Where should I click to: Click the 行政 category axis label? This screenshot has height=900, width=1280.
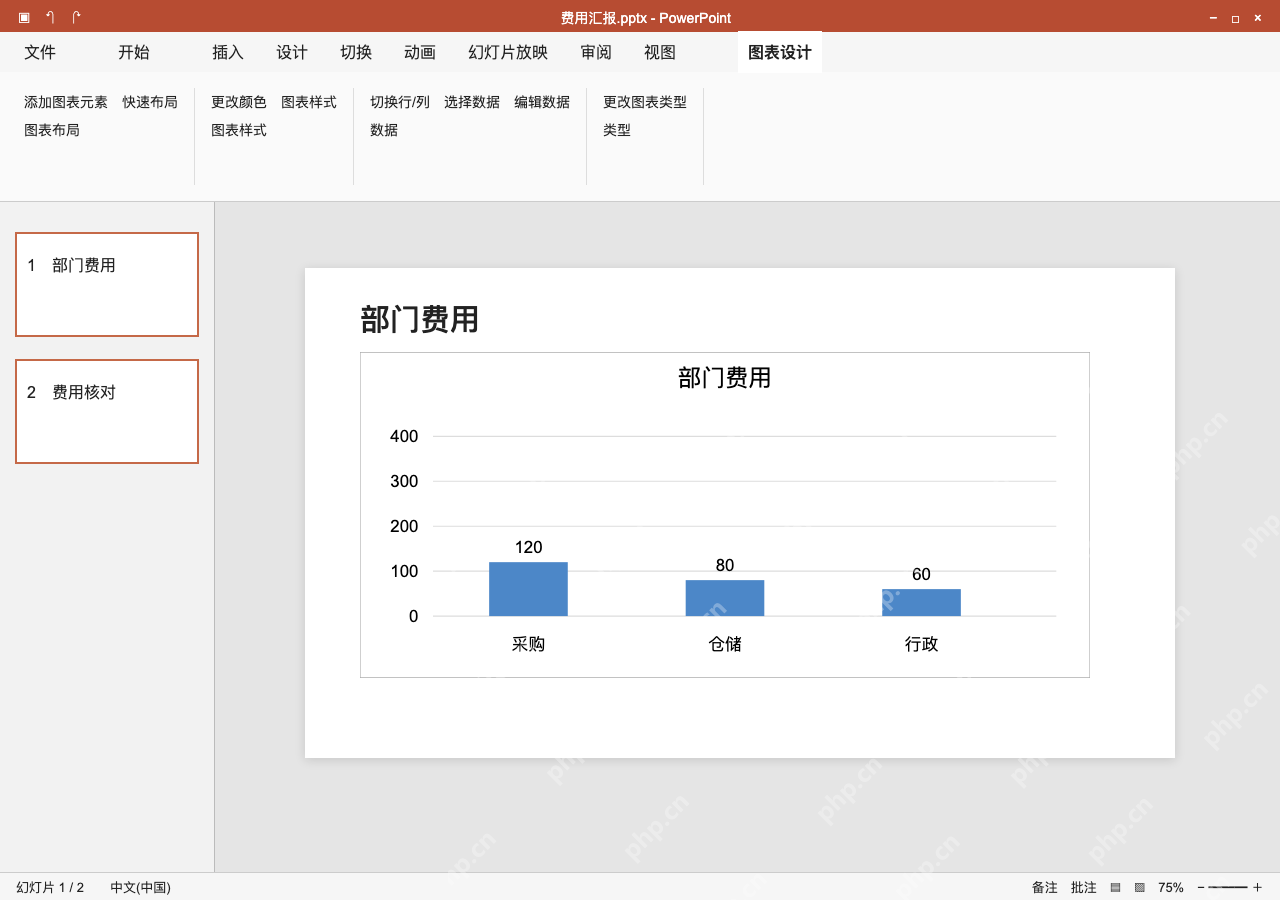921,644
